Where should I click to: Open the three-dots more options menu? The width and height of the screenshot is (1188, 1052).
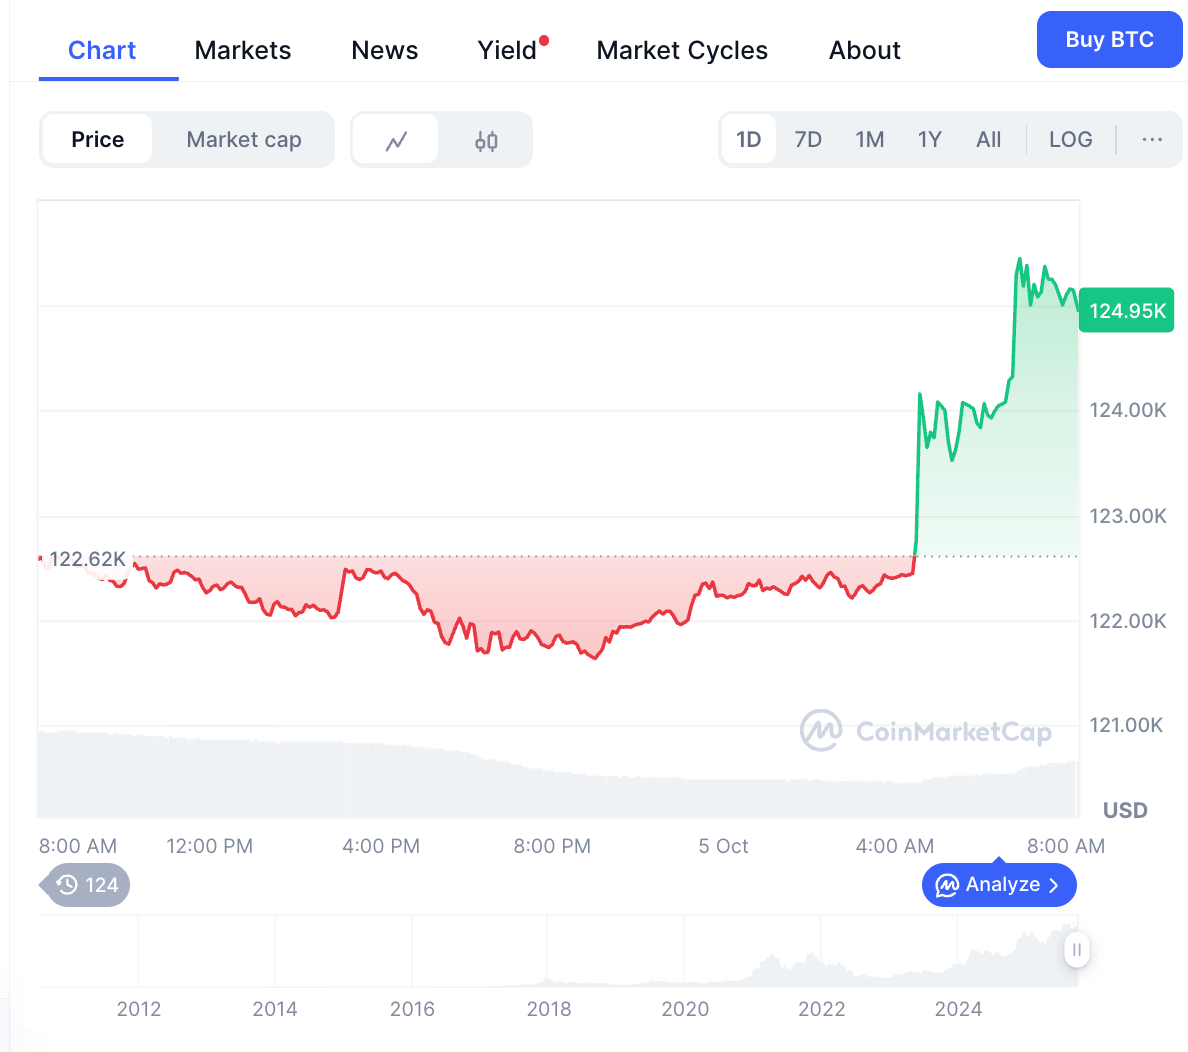coord(1152,140)
